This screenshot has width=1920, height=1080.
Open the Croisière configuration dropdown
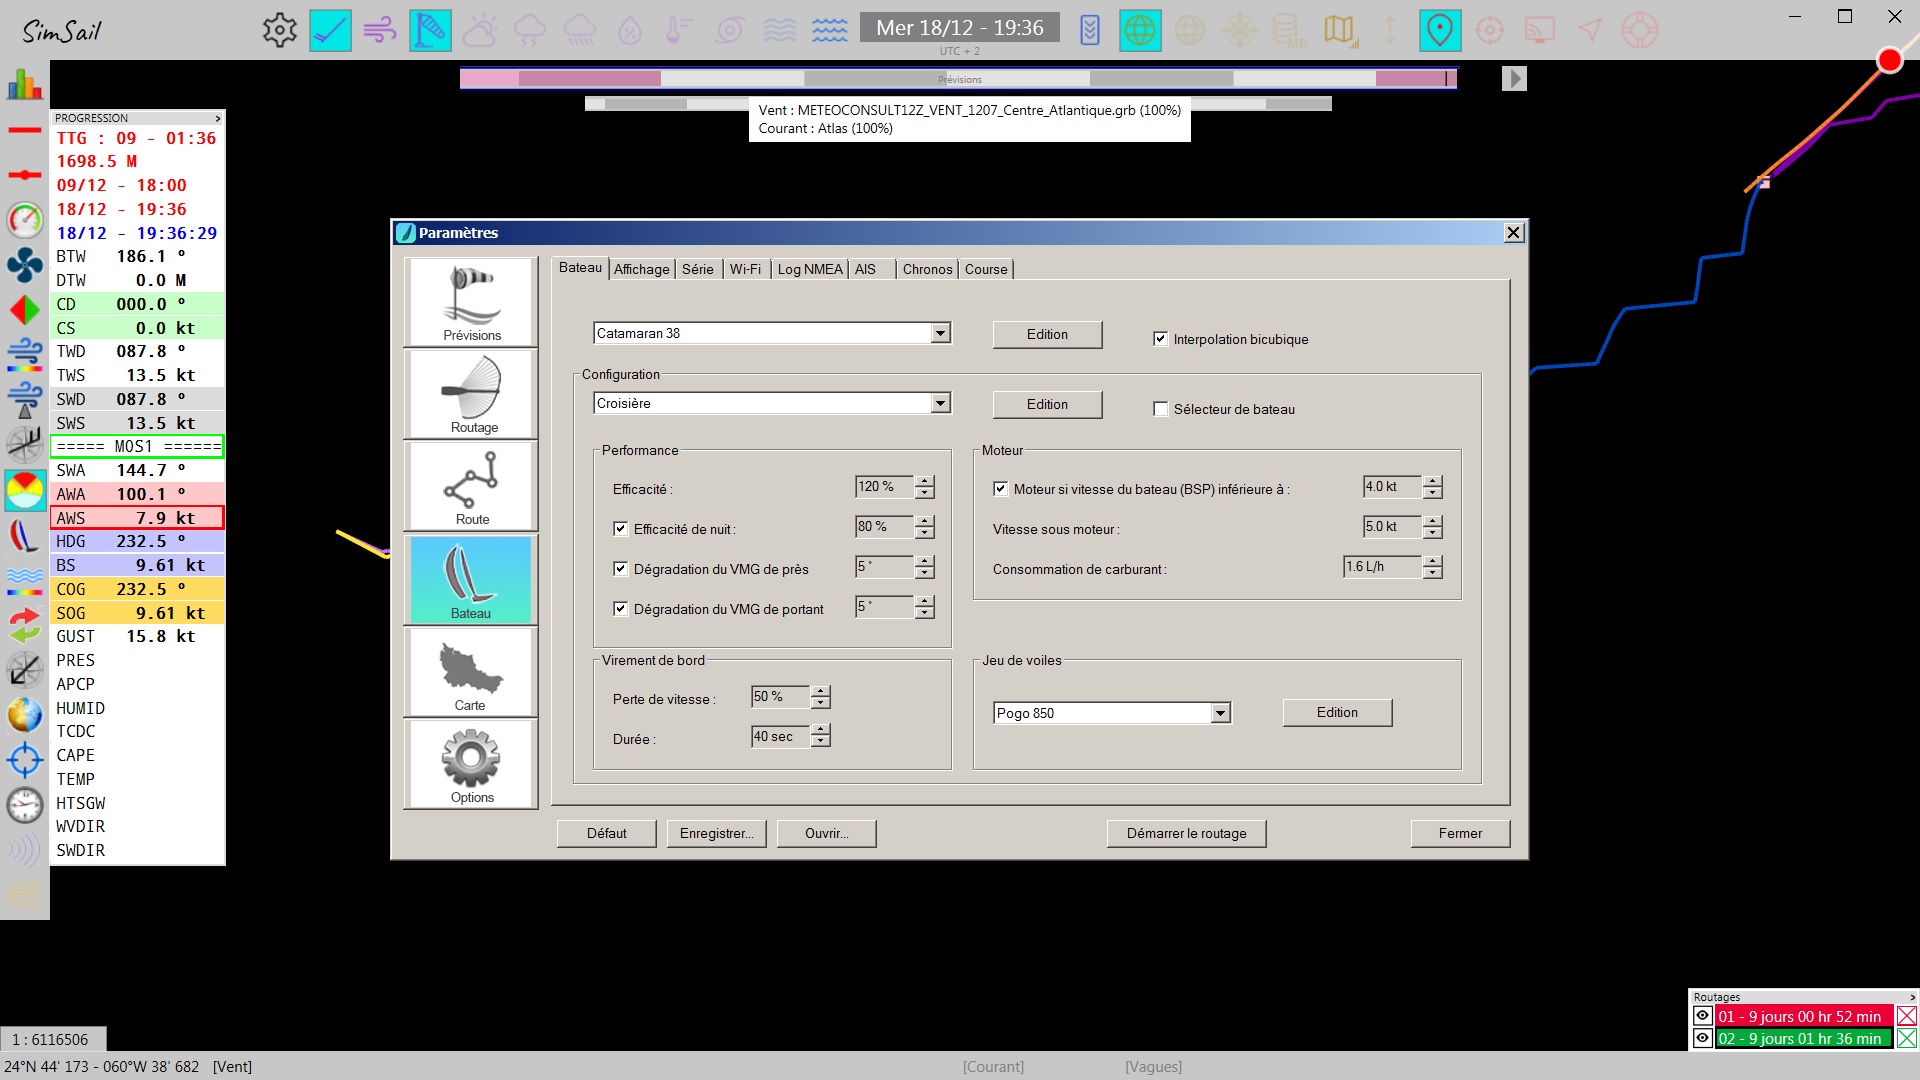tap(940, 403)
